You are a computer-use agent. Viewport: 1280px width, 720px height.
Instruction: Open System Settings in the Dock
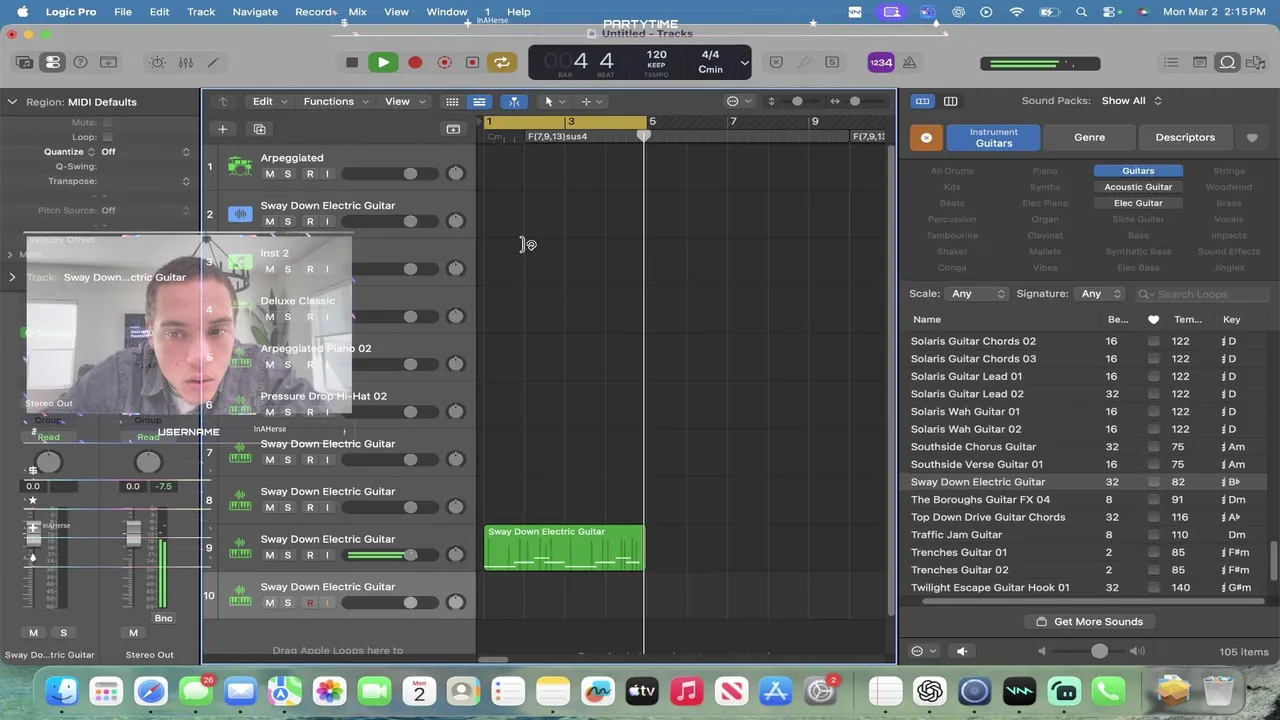coord(820,691)
